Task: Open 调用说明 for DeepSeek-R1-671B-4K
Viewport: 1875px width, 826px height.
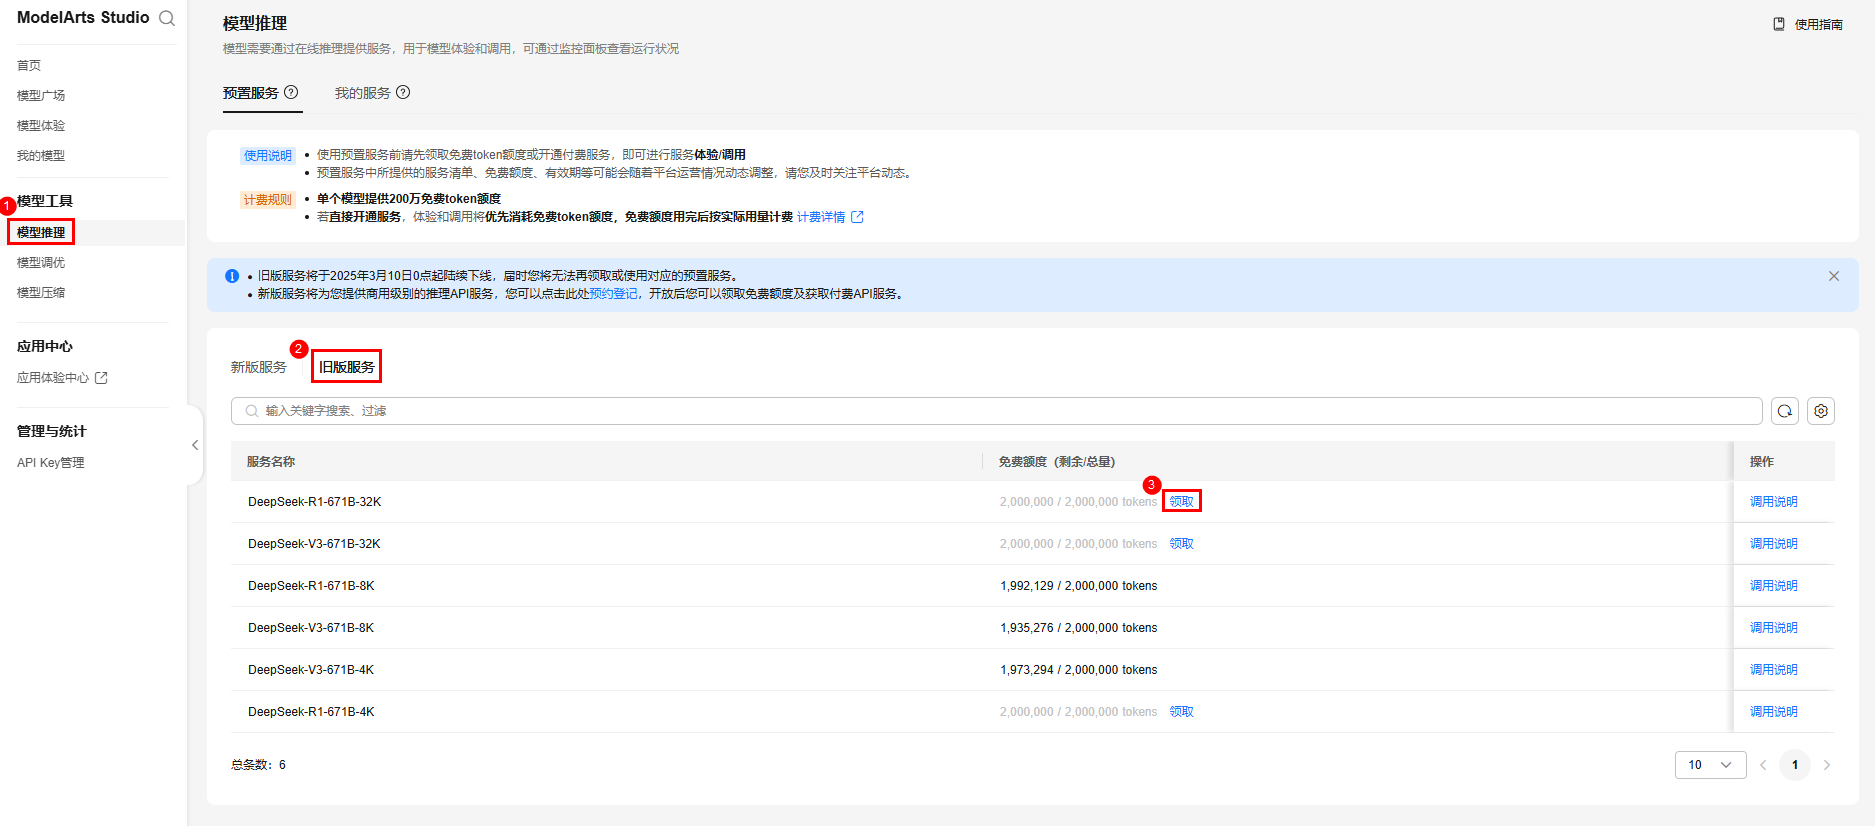Action: point(1774,712)
